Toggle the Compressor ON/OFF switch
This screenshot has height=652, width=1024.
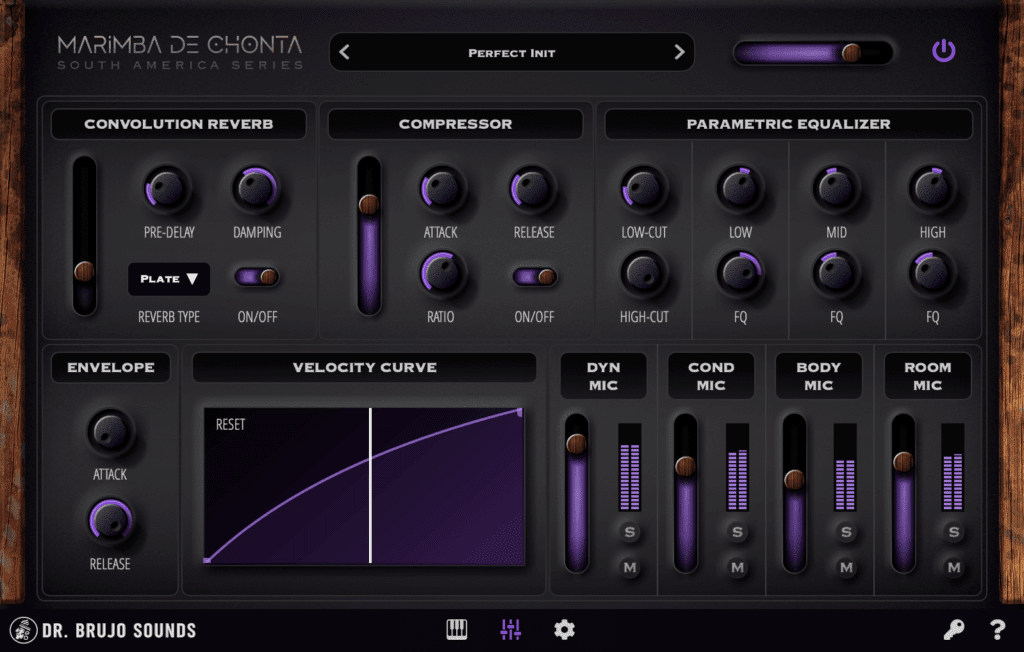pos(536,278)
